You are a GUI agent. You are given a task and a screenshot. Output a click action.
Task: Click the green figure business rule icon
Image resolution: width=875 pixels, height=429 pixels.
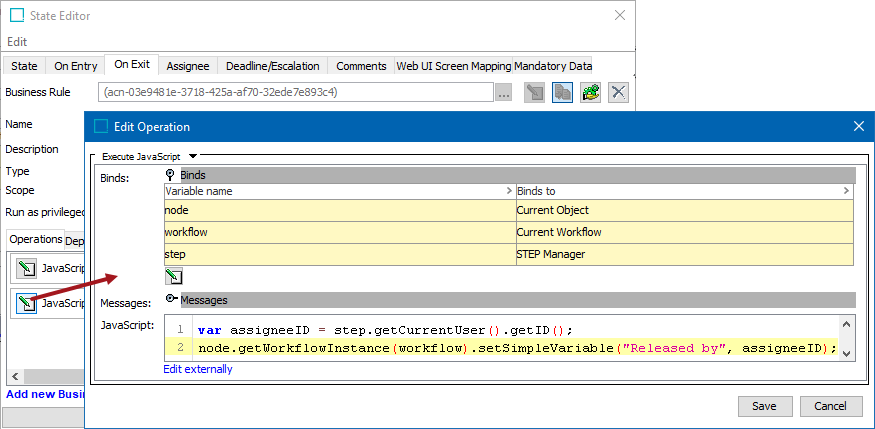pos(590,92)
